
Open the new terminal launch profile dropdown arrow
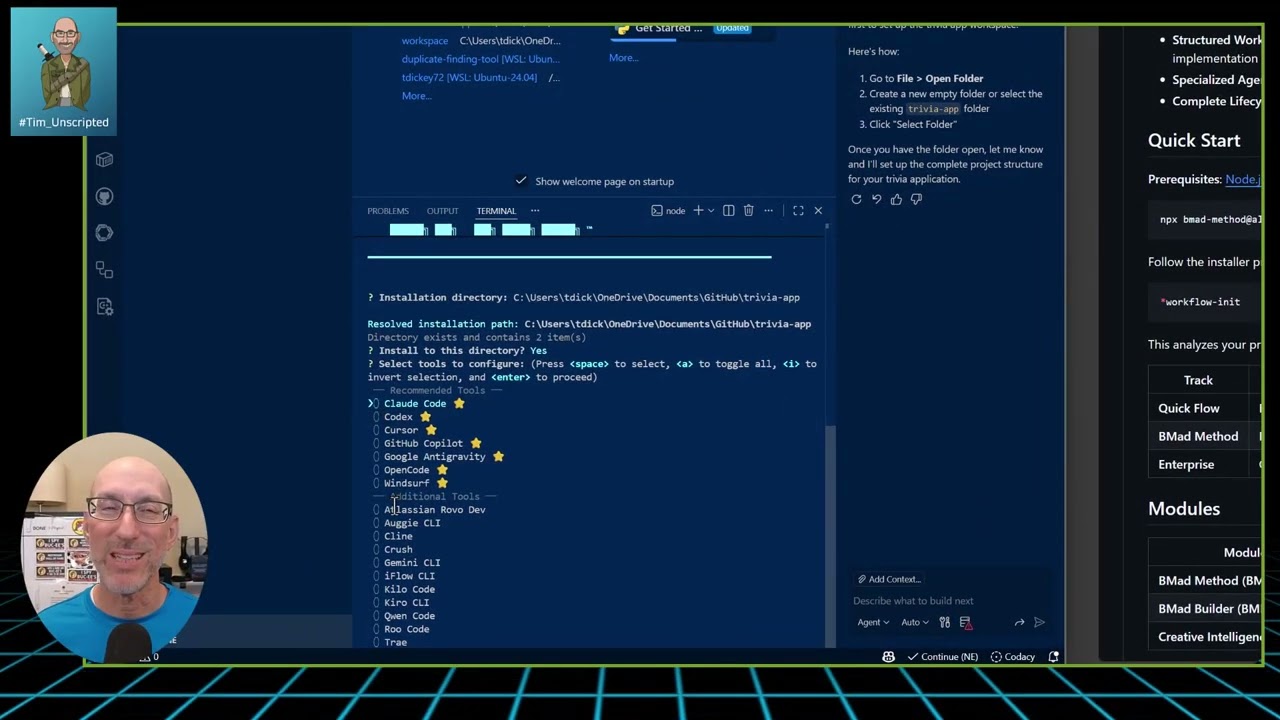coord(711,211)
